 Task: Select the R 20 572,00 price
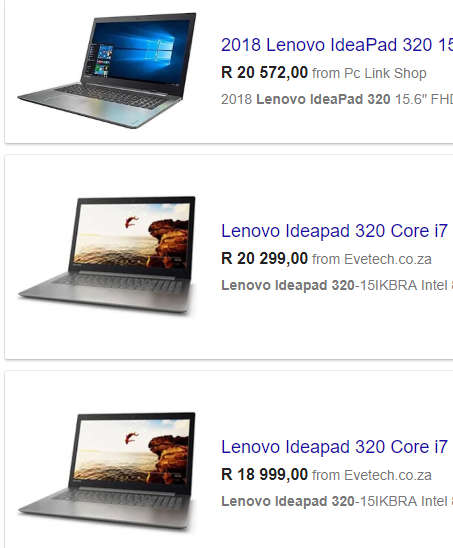[x=264, y=73]
